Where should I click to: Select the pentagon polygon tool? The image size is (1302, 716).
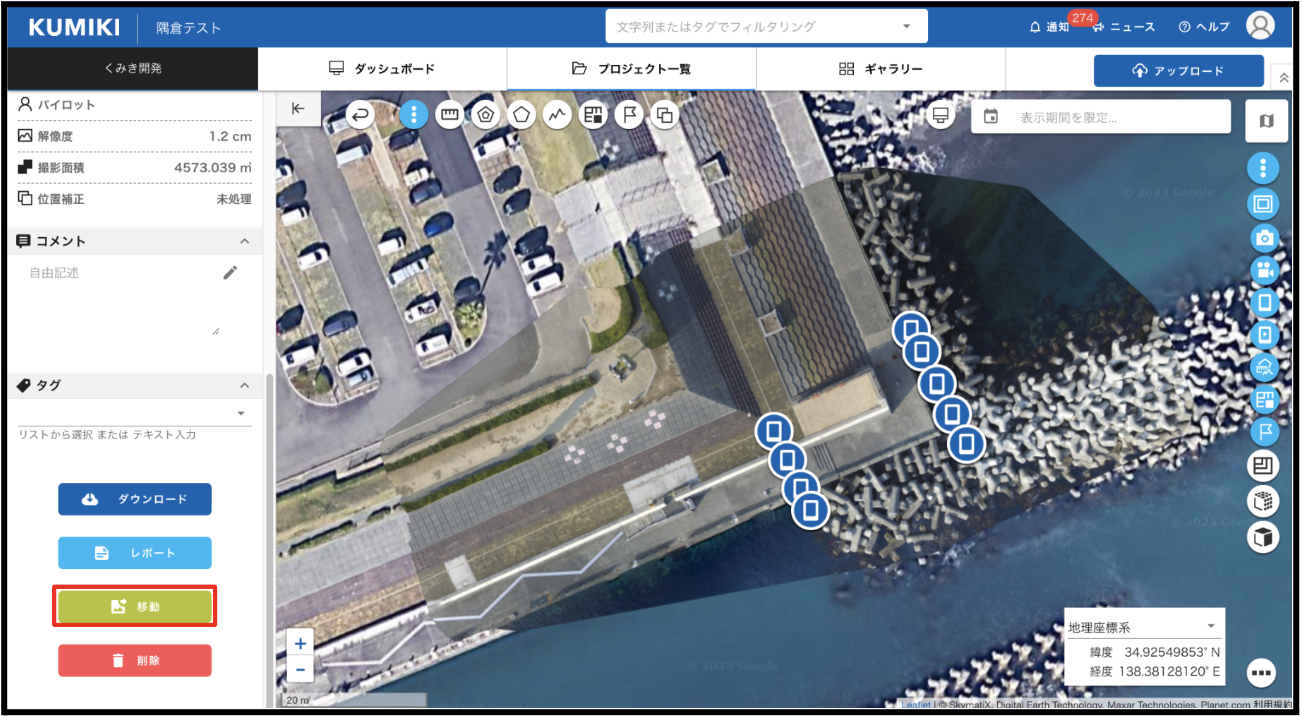522,115
